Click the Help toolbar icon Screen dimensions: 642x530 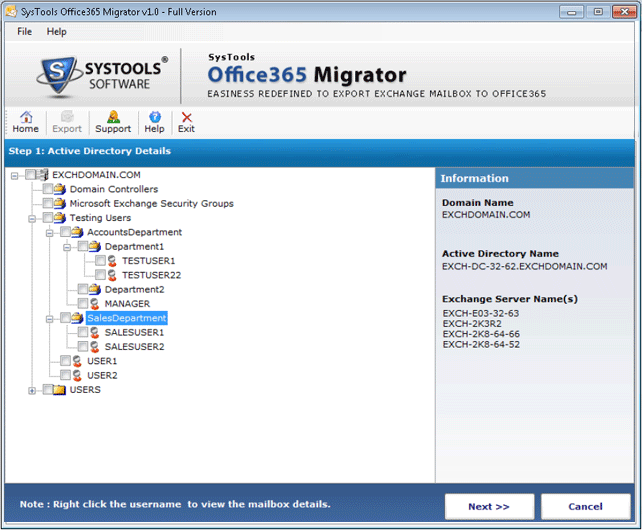pyautogui.click(x=154, y=117)
